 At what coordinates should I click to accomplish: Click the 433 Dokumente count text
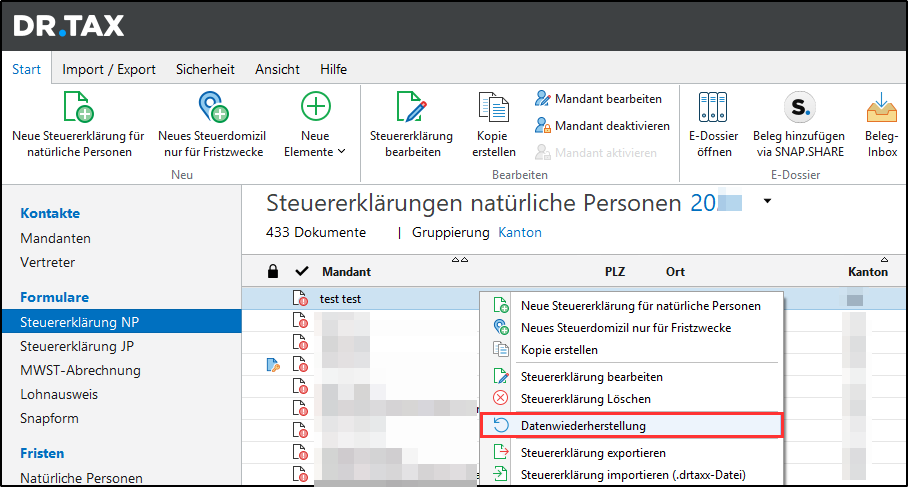[x=316, y=233]
